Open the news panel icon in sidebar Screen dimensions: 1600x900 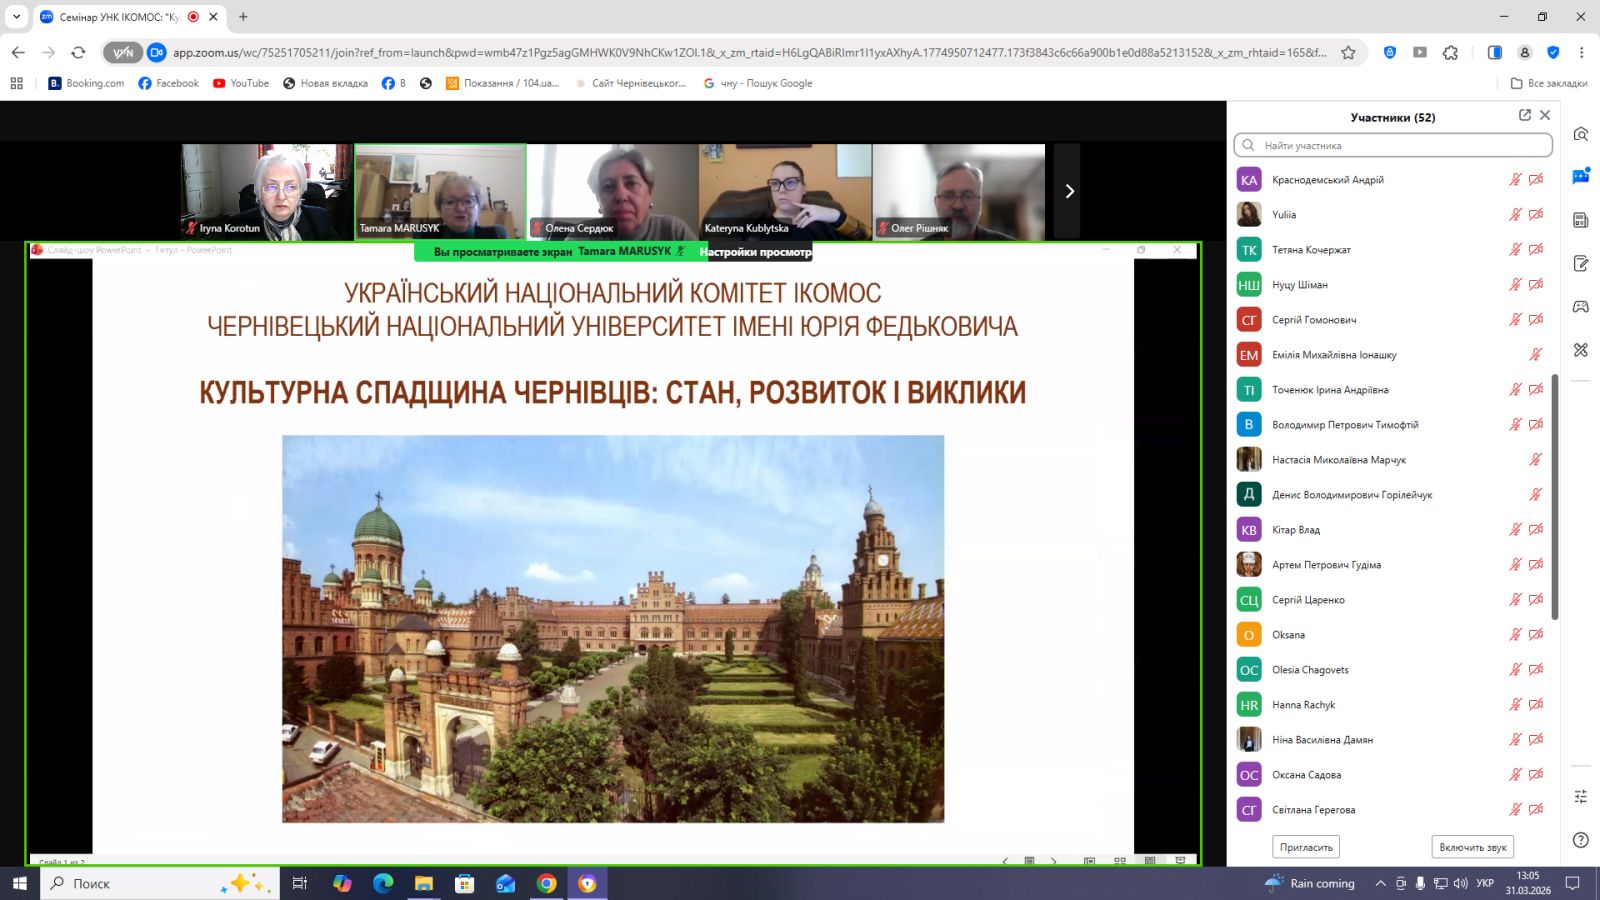click(x=1581, y=220)
